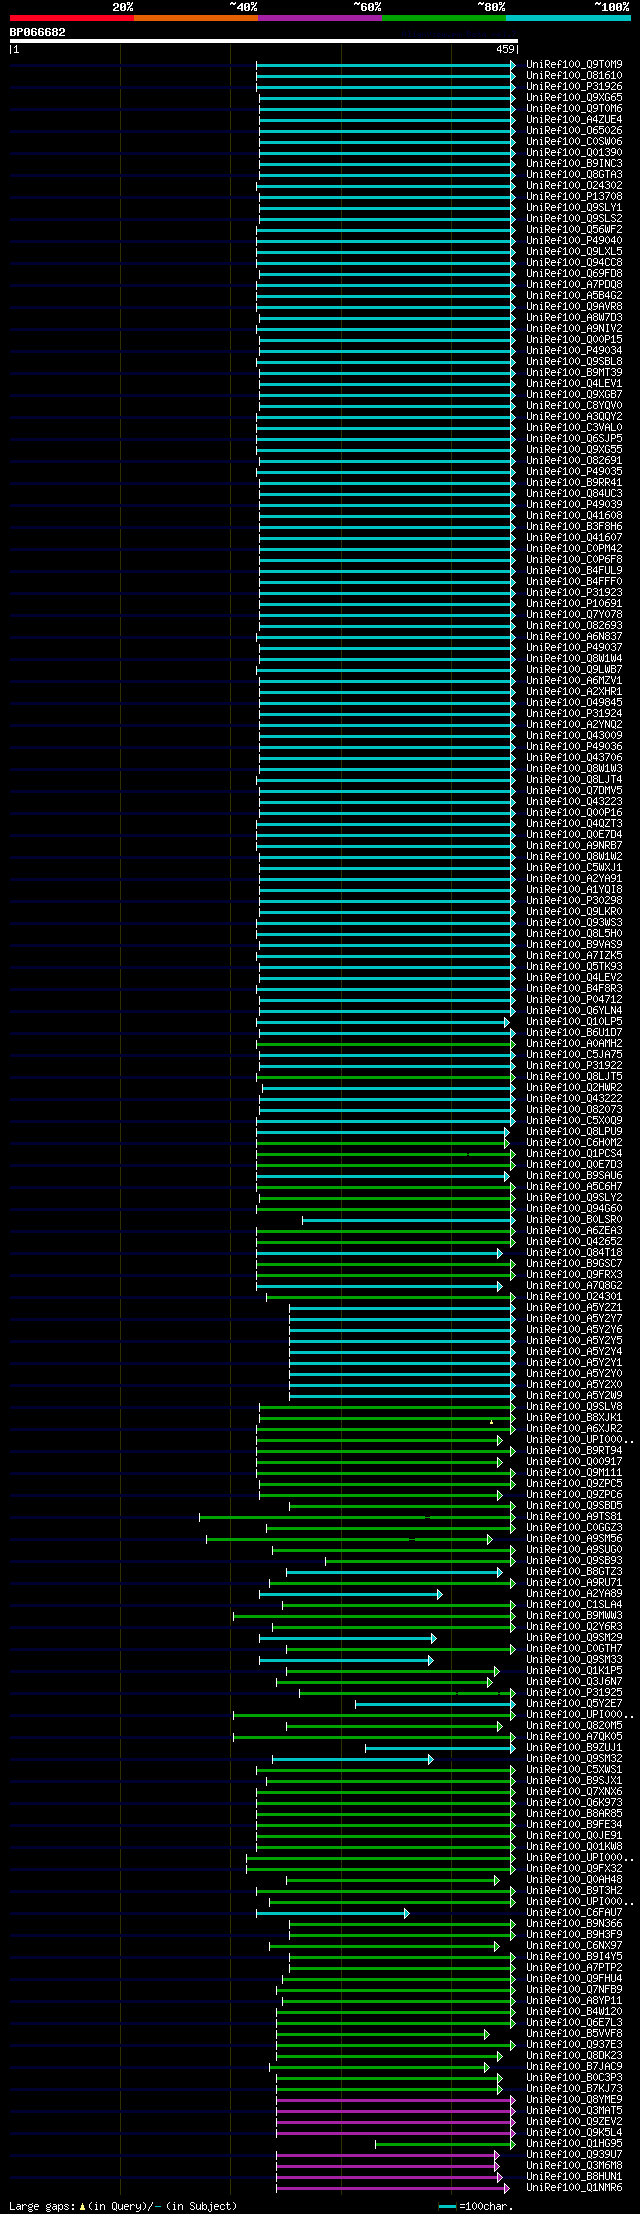This screenshot has height=2214, width=640.
Task: Click the white query sequence bar
Action: click(x=264, y=41)
